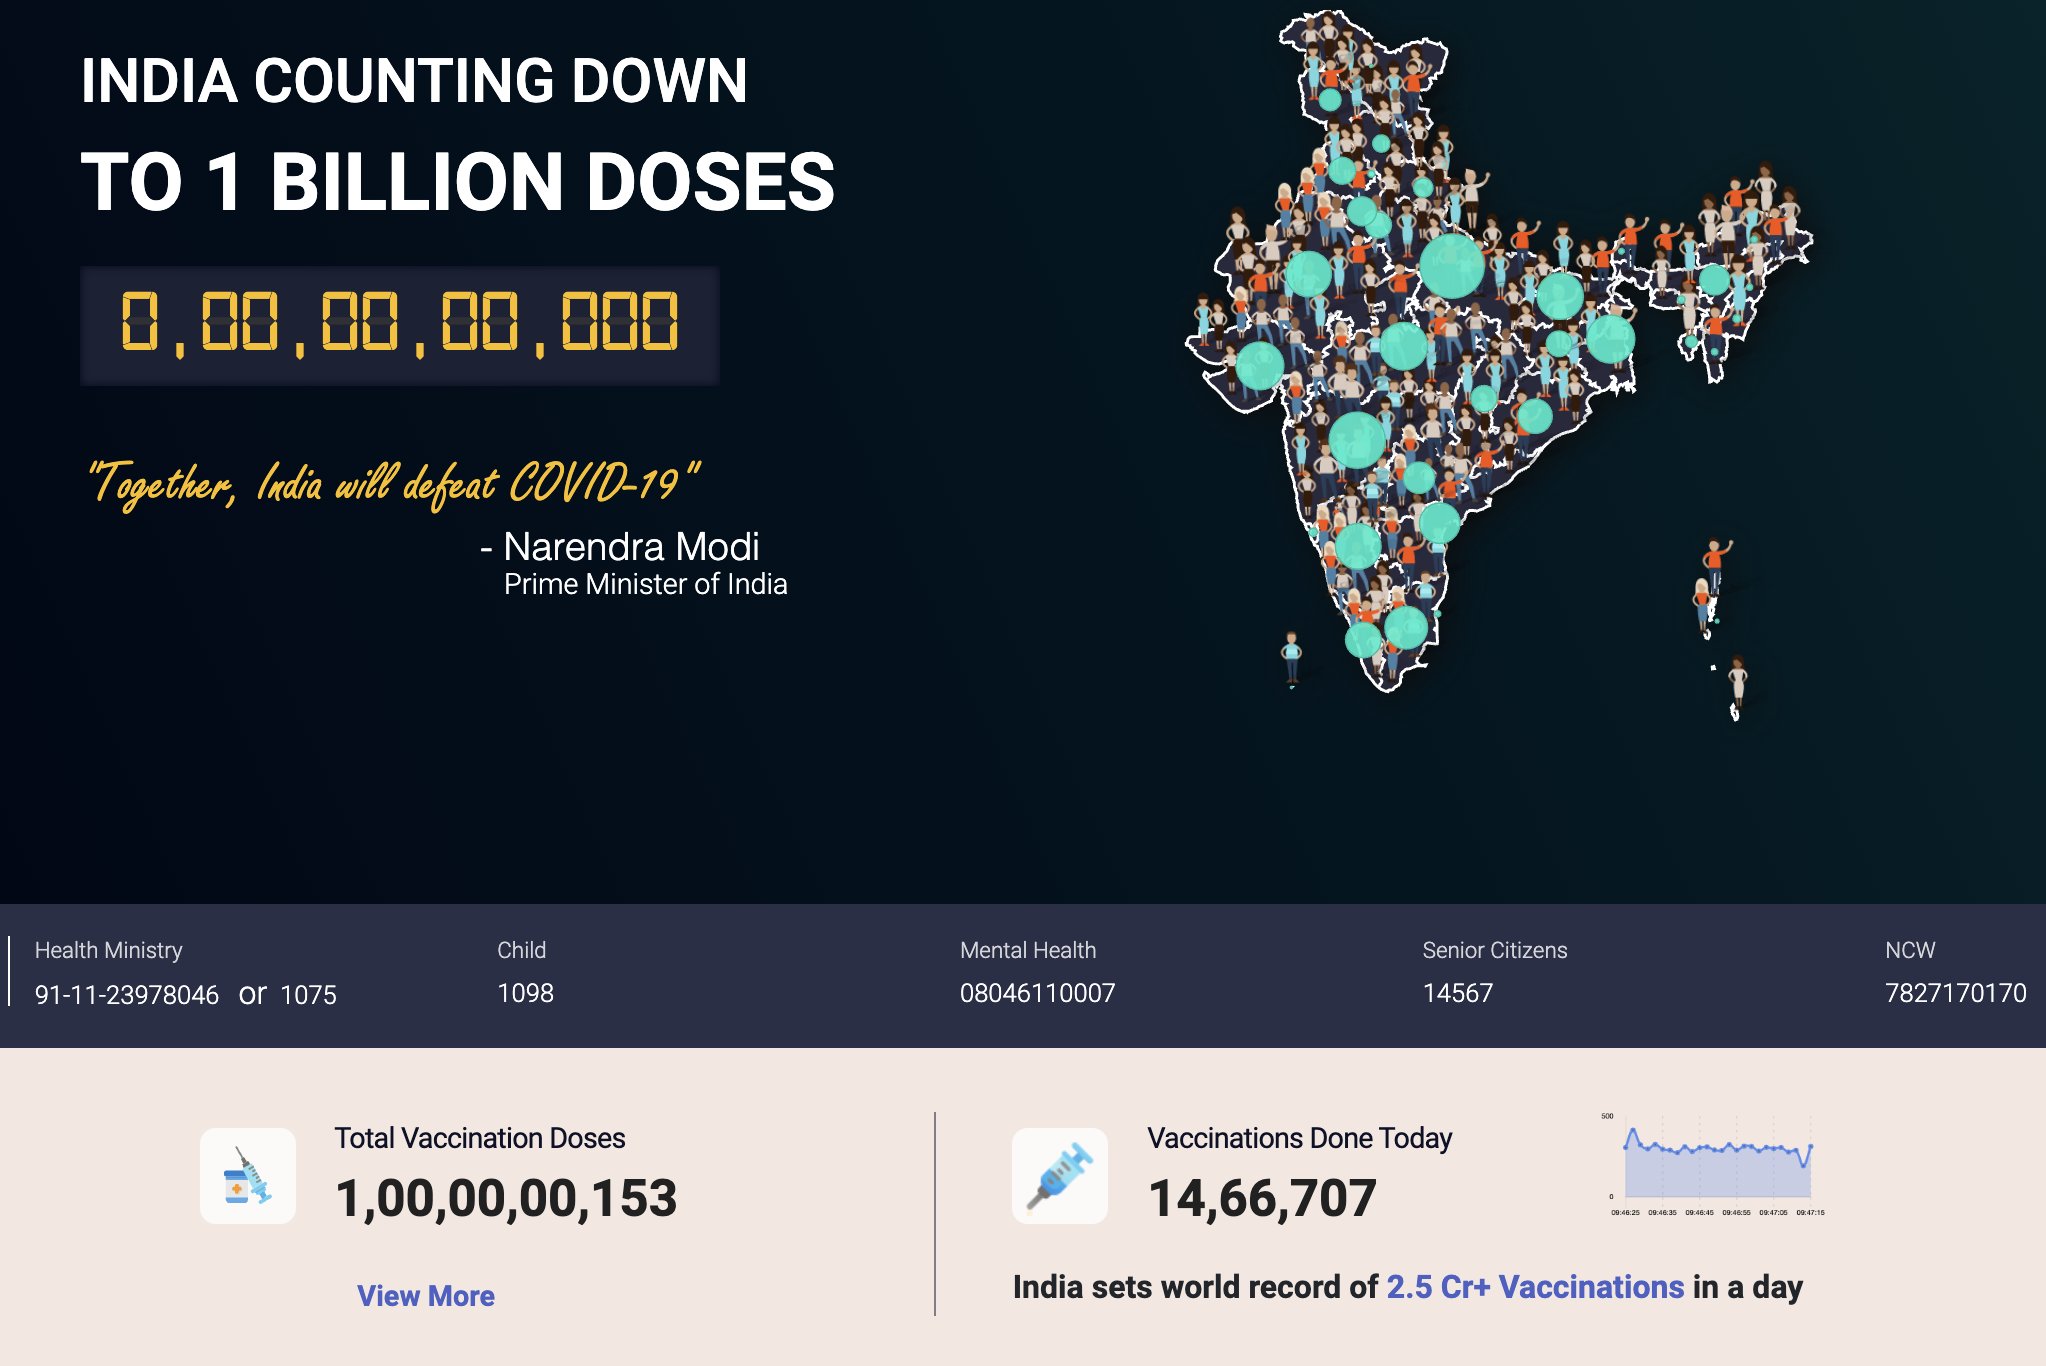Click the total doses count 1,00,00,00,153

[506, 1198]
